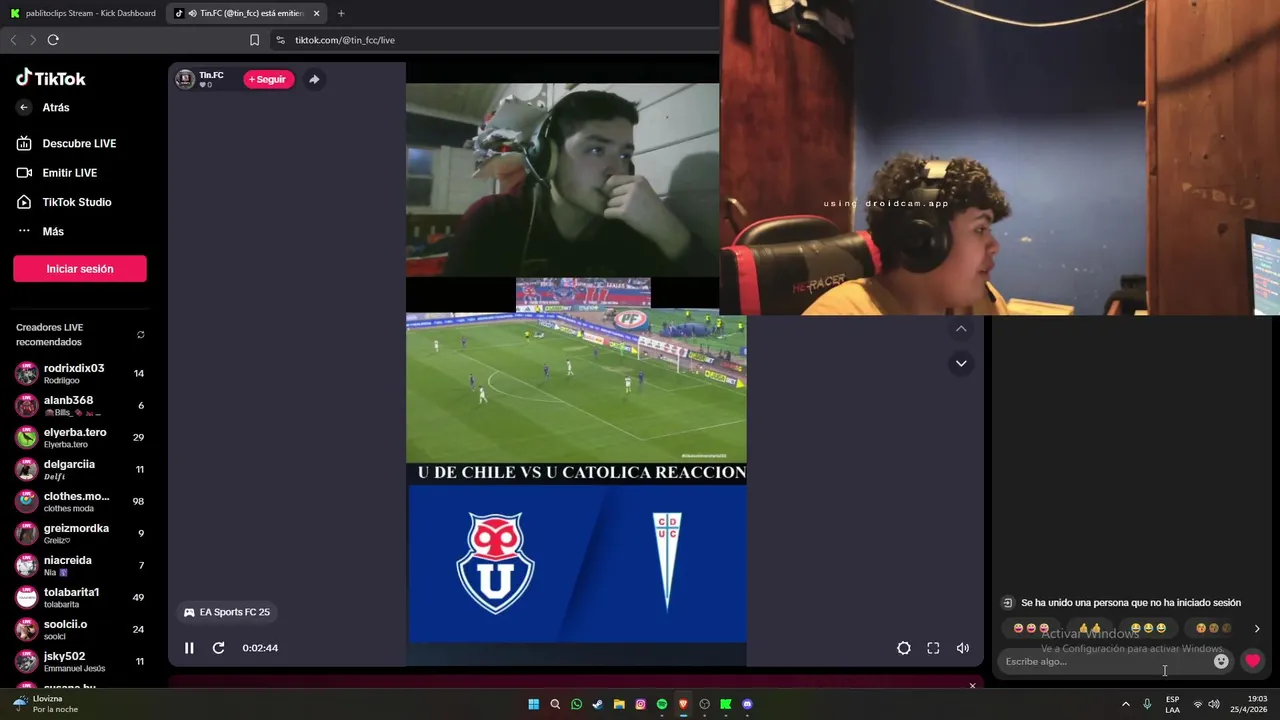Share the live stream with the arrow icon
This screenshot has height=720, width=1280.
[314, 79]
